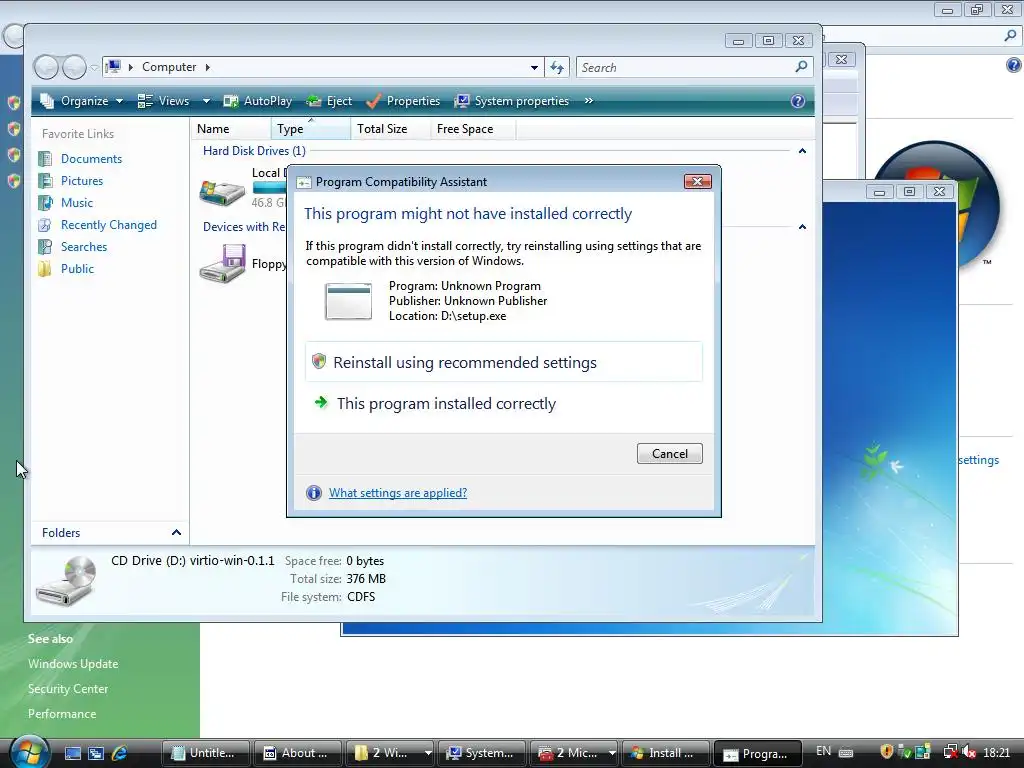The width and height of the screenshot is (1024, 768).
Task: Switch to Install taskbar button
Action: tap(667, 753)
